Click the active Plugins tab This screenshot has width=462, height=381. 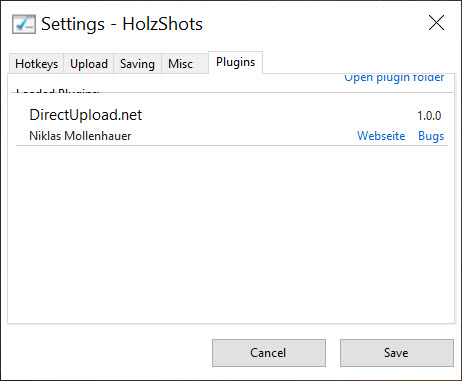(235, 62)
